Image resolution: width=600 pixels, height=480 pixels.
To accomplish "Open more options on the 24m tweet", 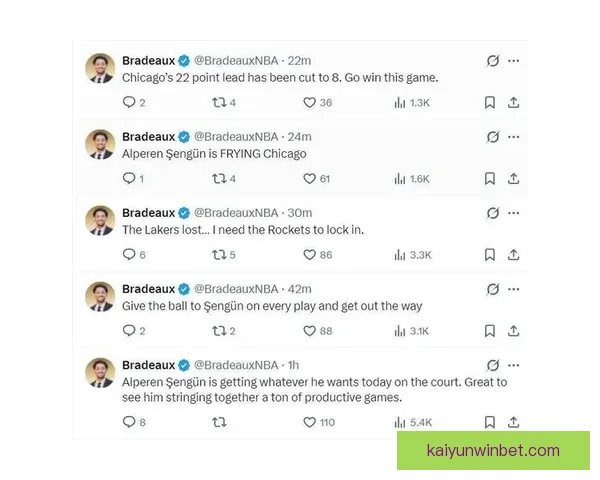I will [514, 137].
